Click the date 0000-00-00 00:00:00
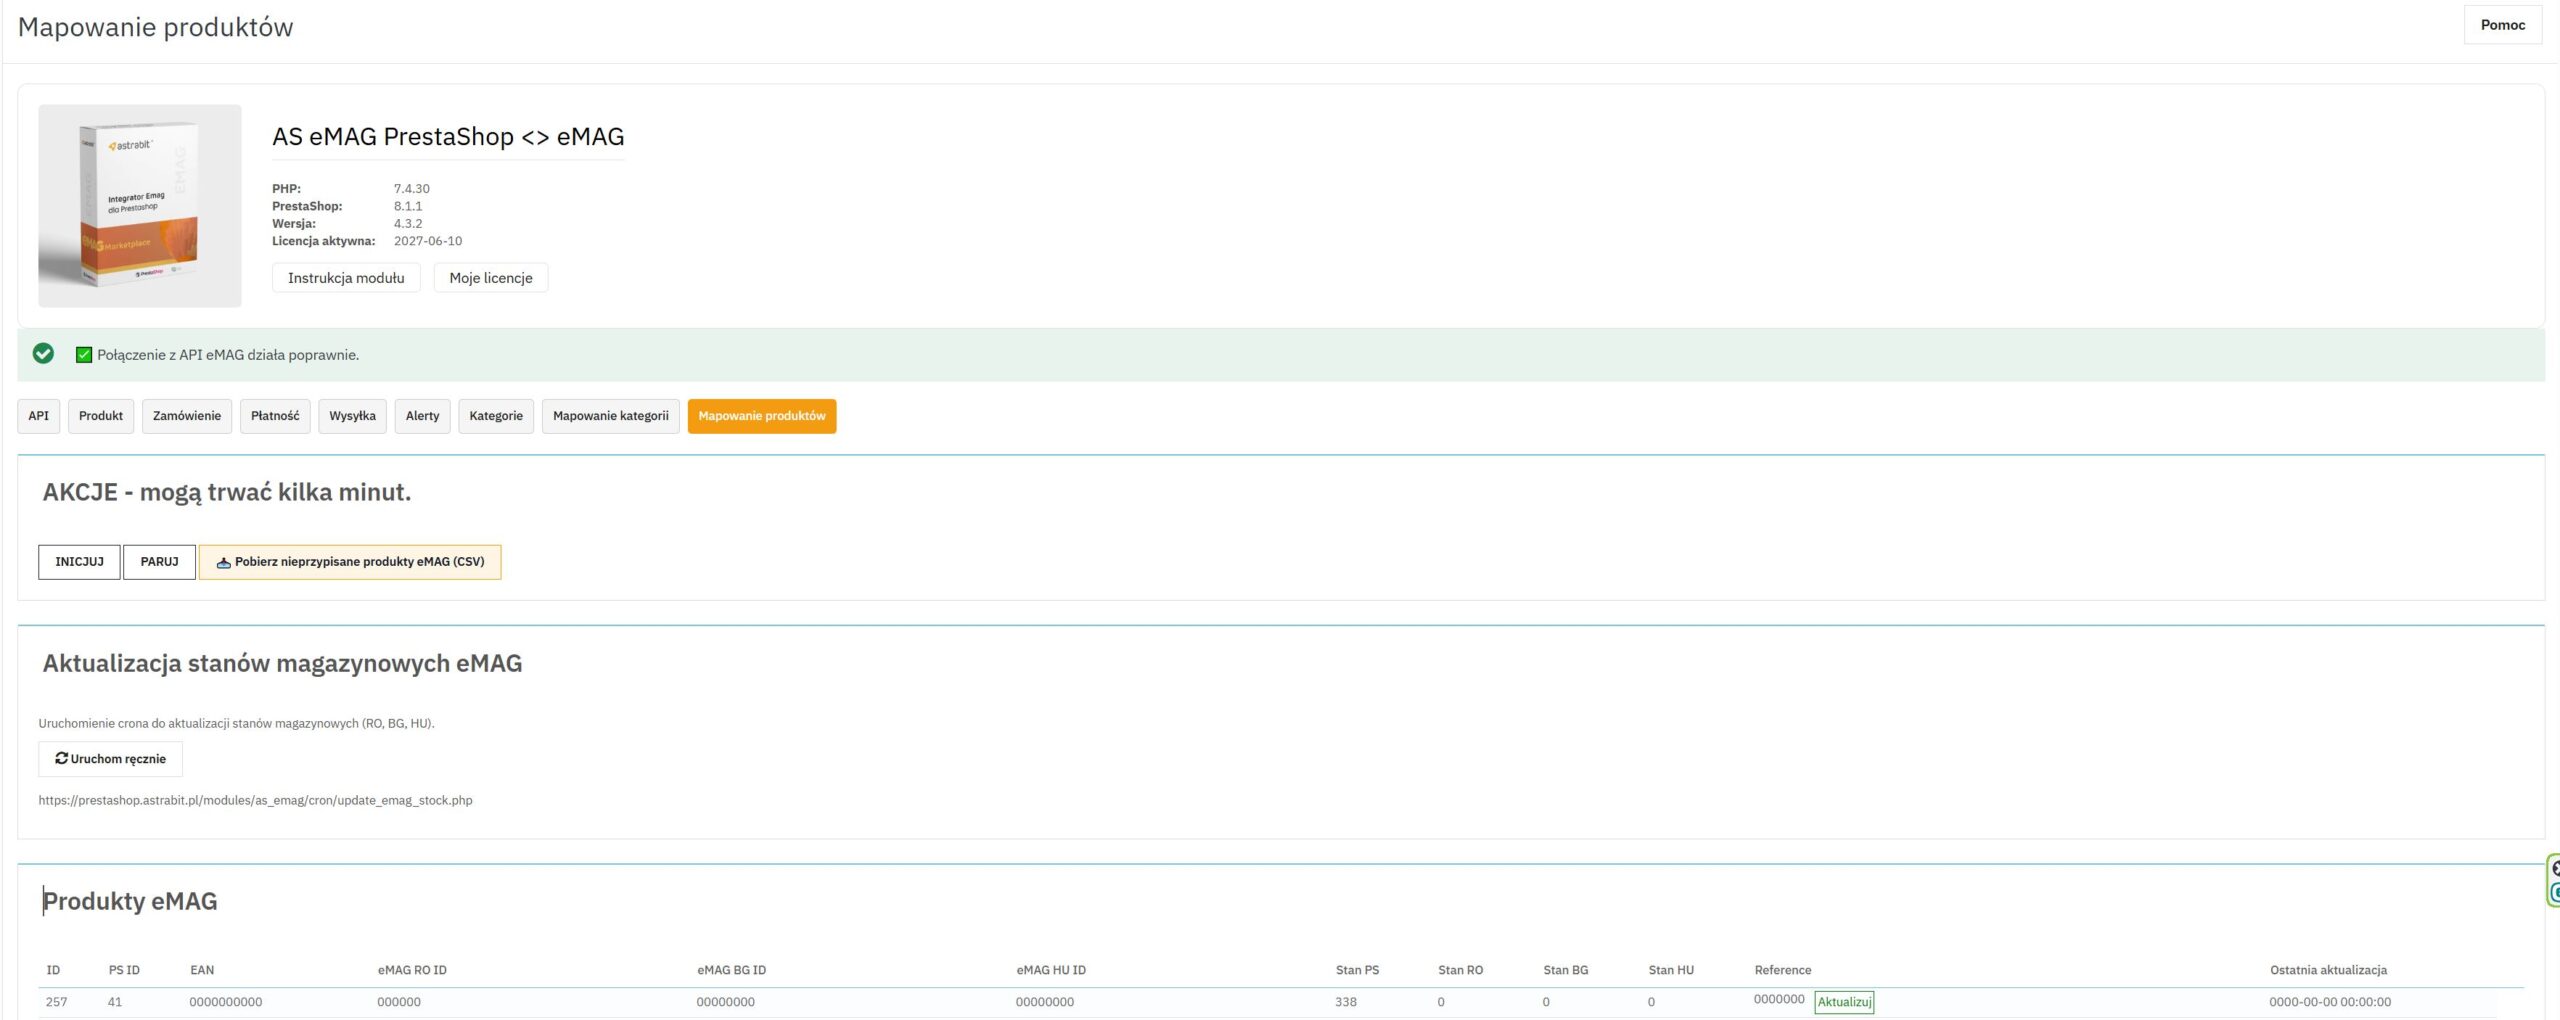 tap(2330, 1002)
